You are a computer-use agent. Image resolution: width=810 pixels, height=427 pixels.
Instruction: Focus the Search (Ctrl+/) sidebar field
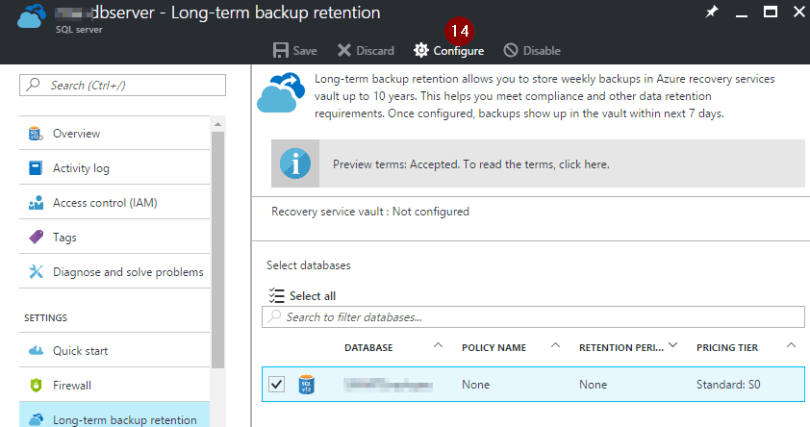pos(122,85)
